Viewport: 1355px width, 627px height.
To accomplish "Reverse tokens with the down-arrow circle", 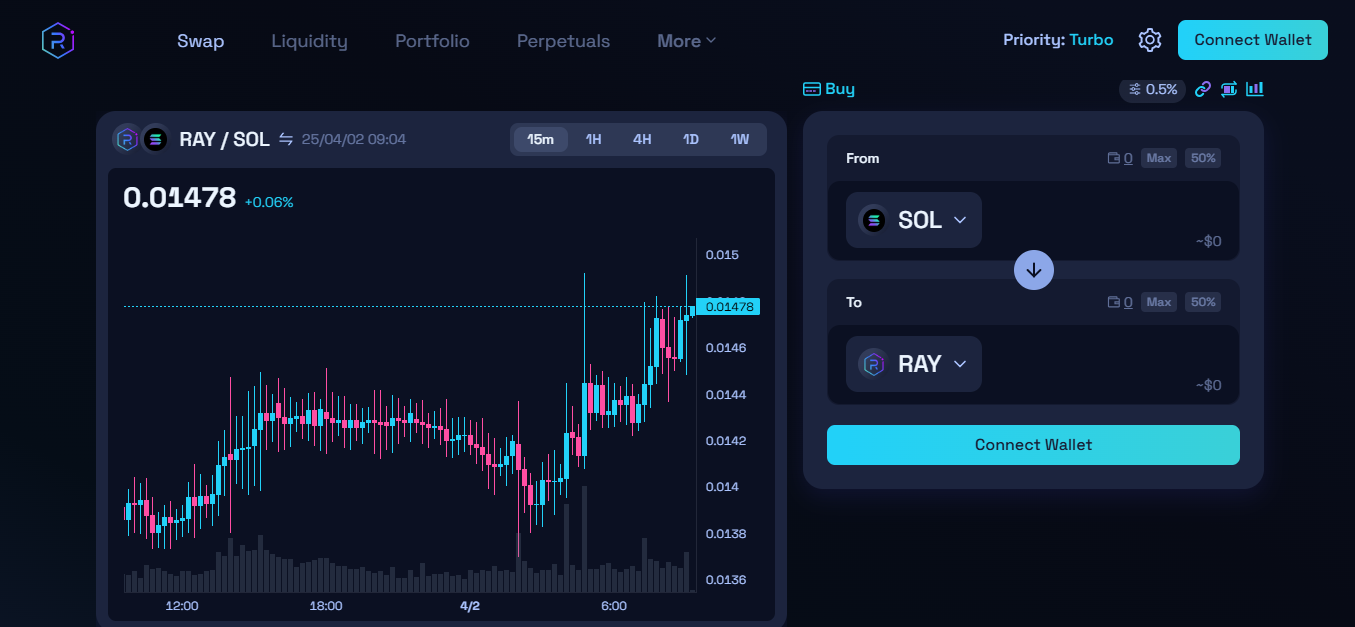I will click(1033, 270).
